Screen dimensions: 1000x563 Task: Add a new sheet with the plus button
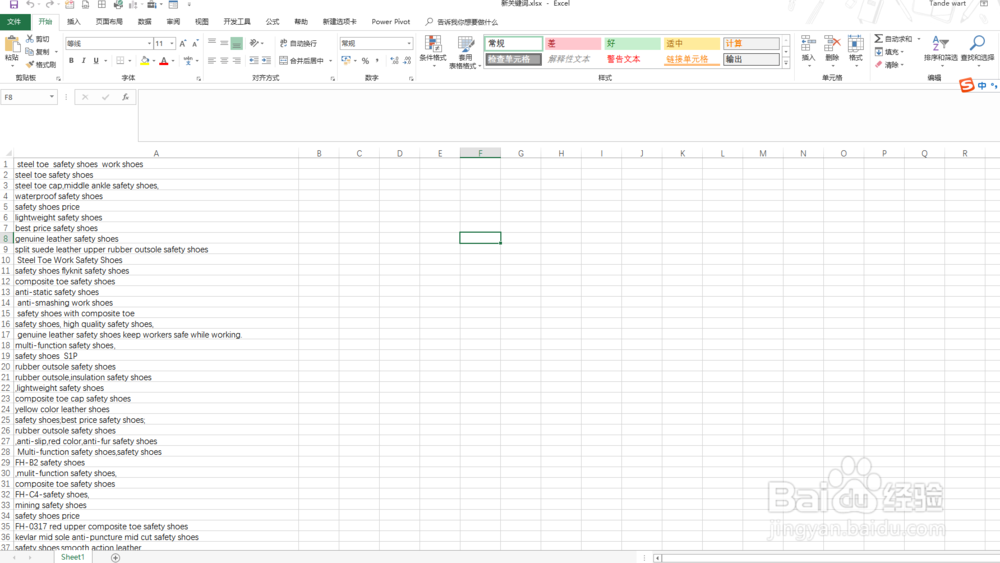(x=115, y=558)
